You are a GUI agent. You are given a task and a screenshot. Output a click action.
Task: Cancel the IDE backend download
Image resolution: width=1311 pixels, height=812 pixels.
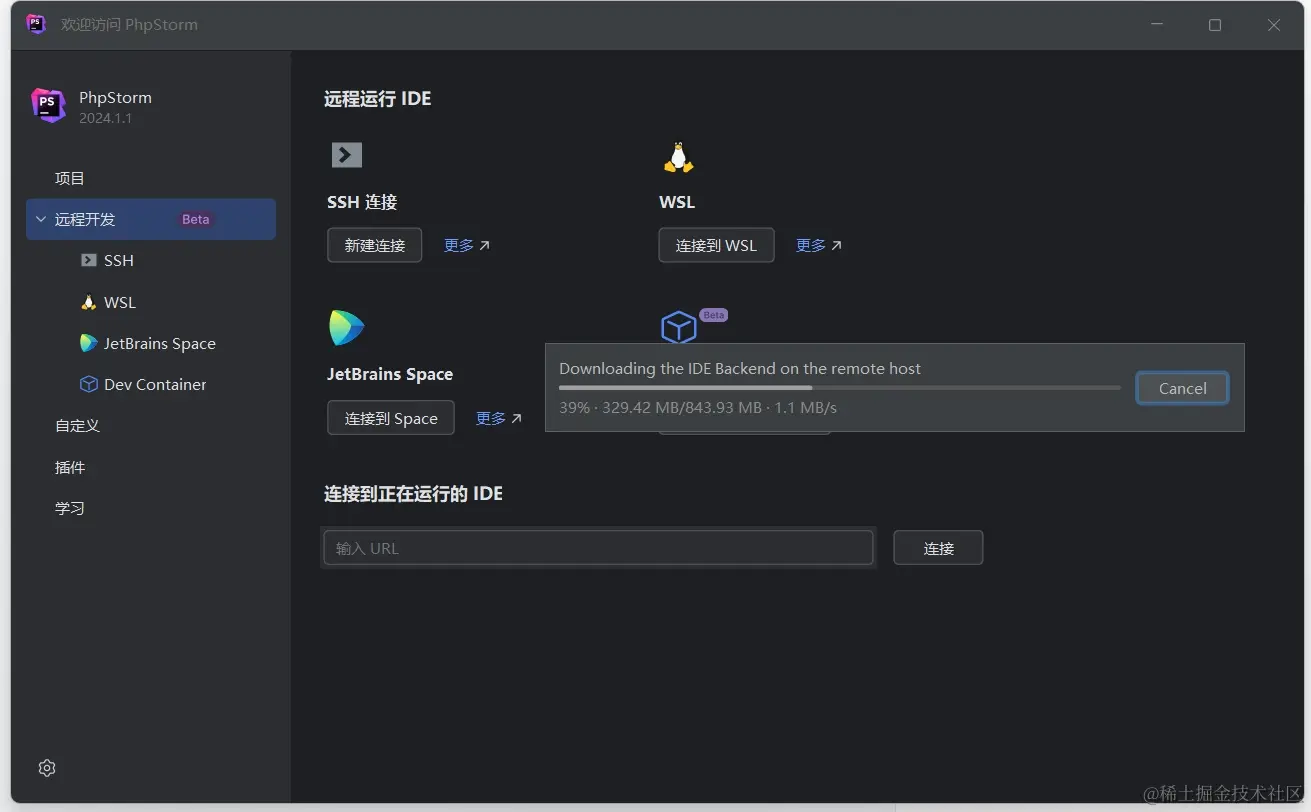pos(1182,388)
